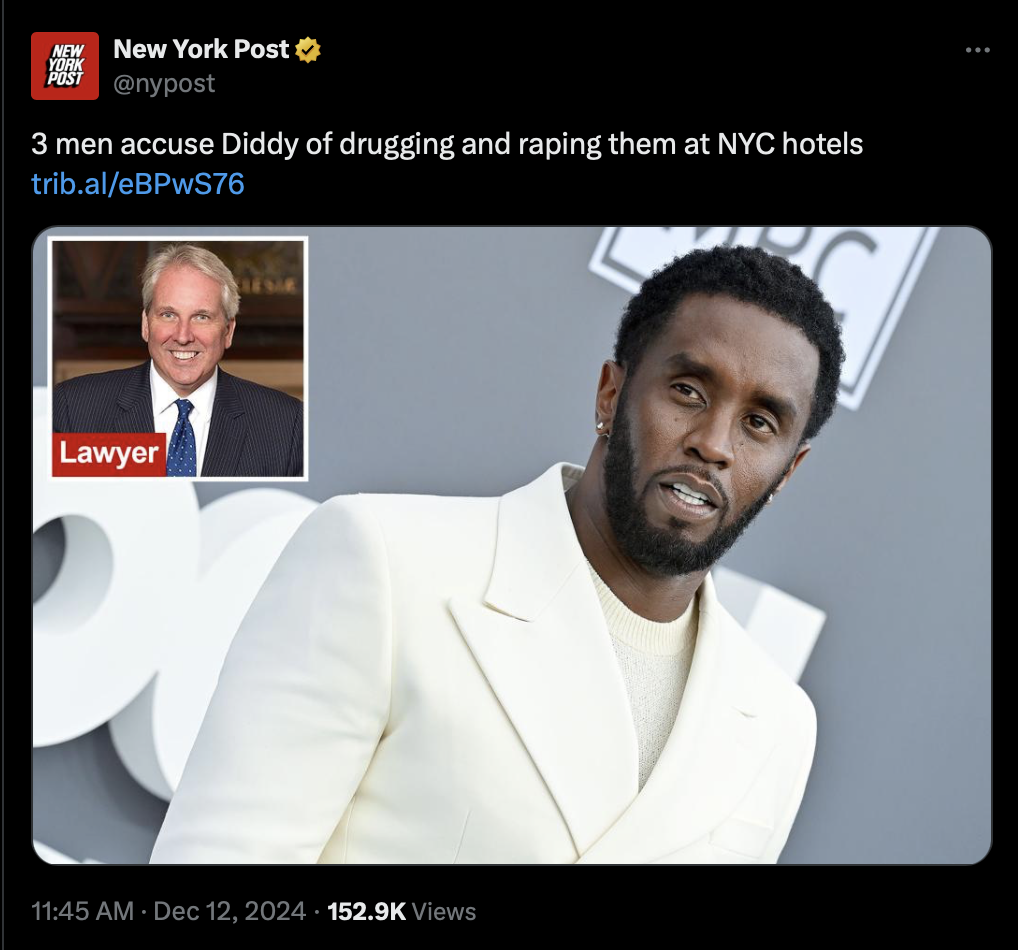Click the Dec 12, 2024 date
The height and width of the screenshot is (950, 1018).
point(229,911)
